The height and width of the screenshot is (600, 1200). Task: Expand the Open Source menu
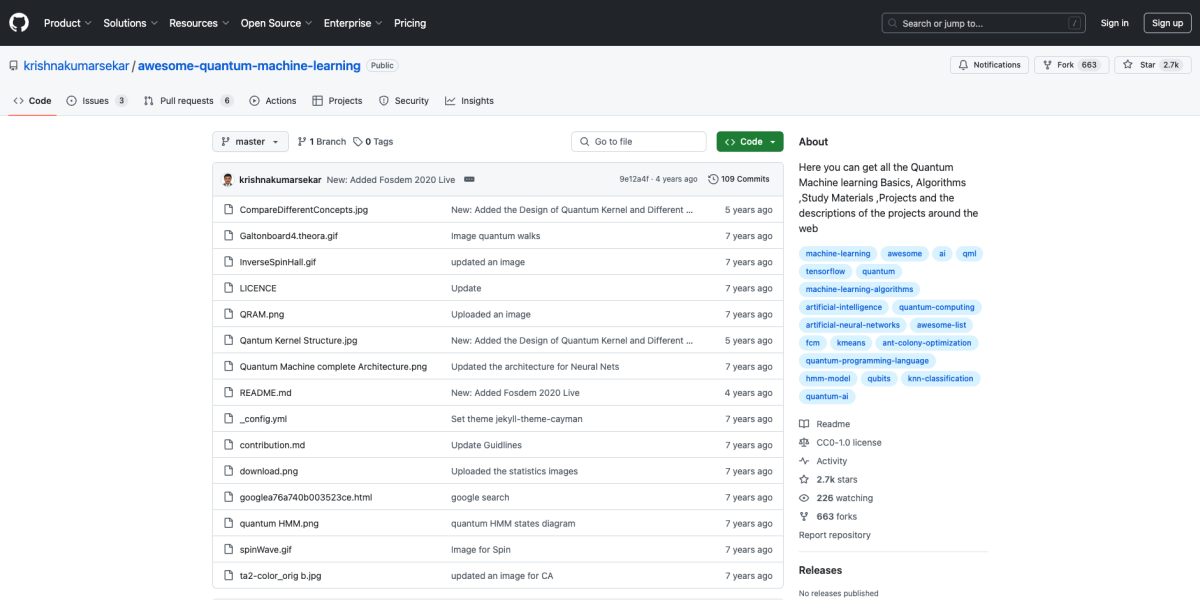(x=276, y=23)
